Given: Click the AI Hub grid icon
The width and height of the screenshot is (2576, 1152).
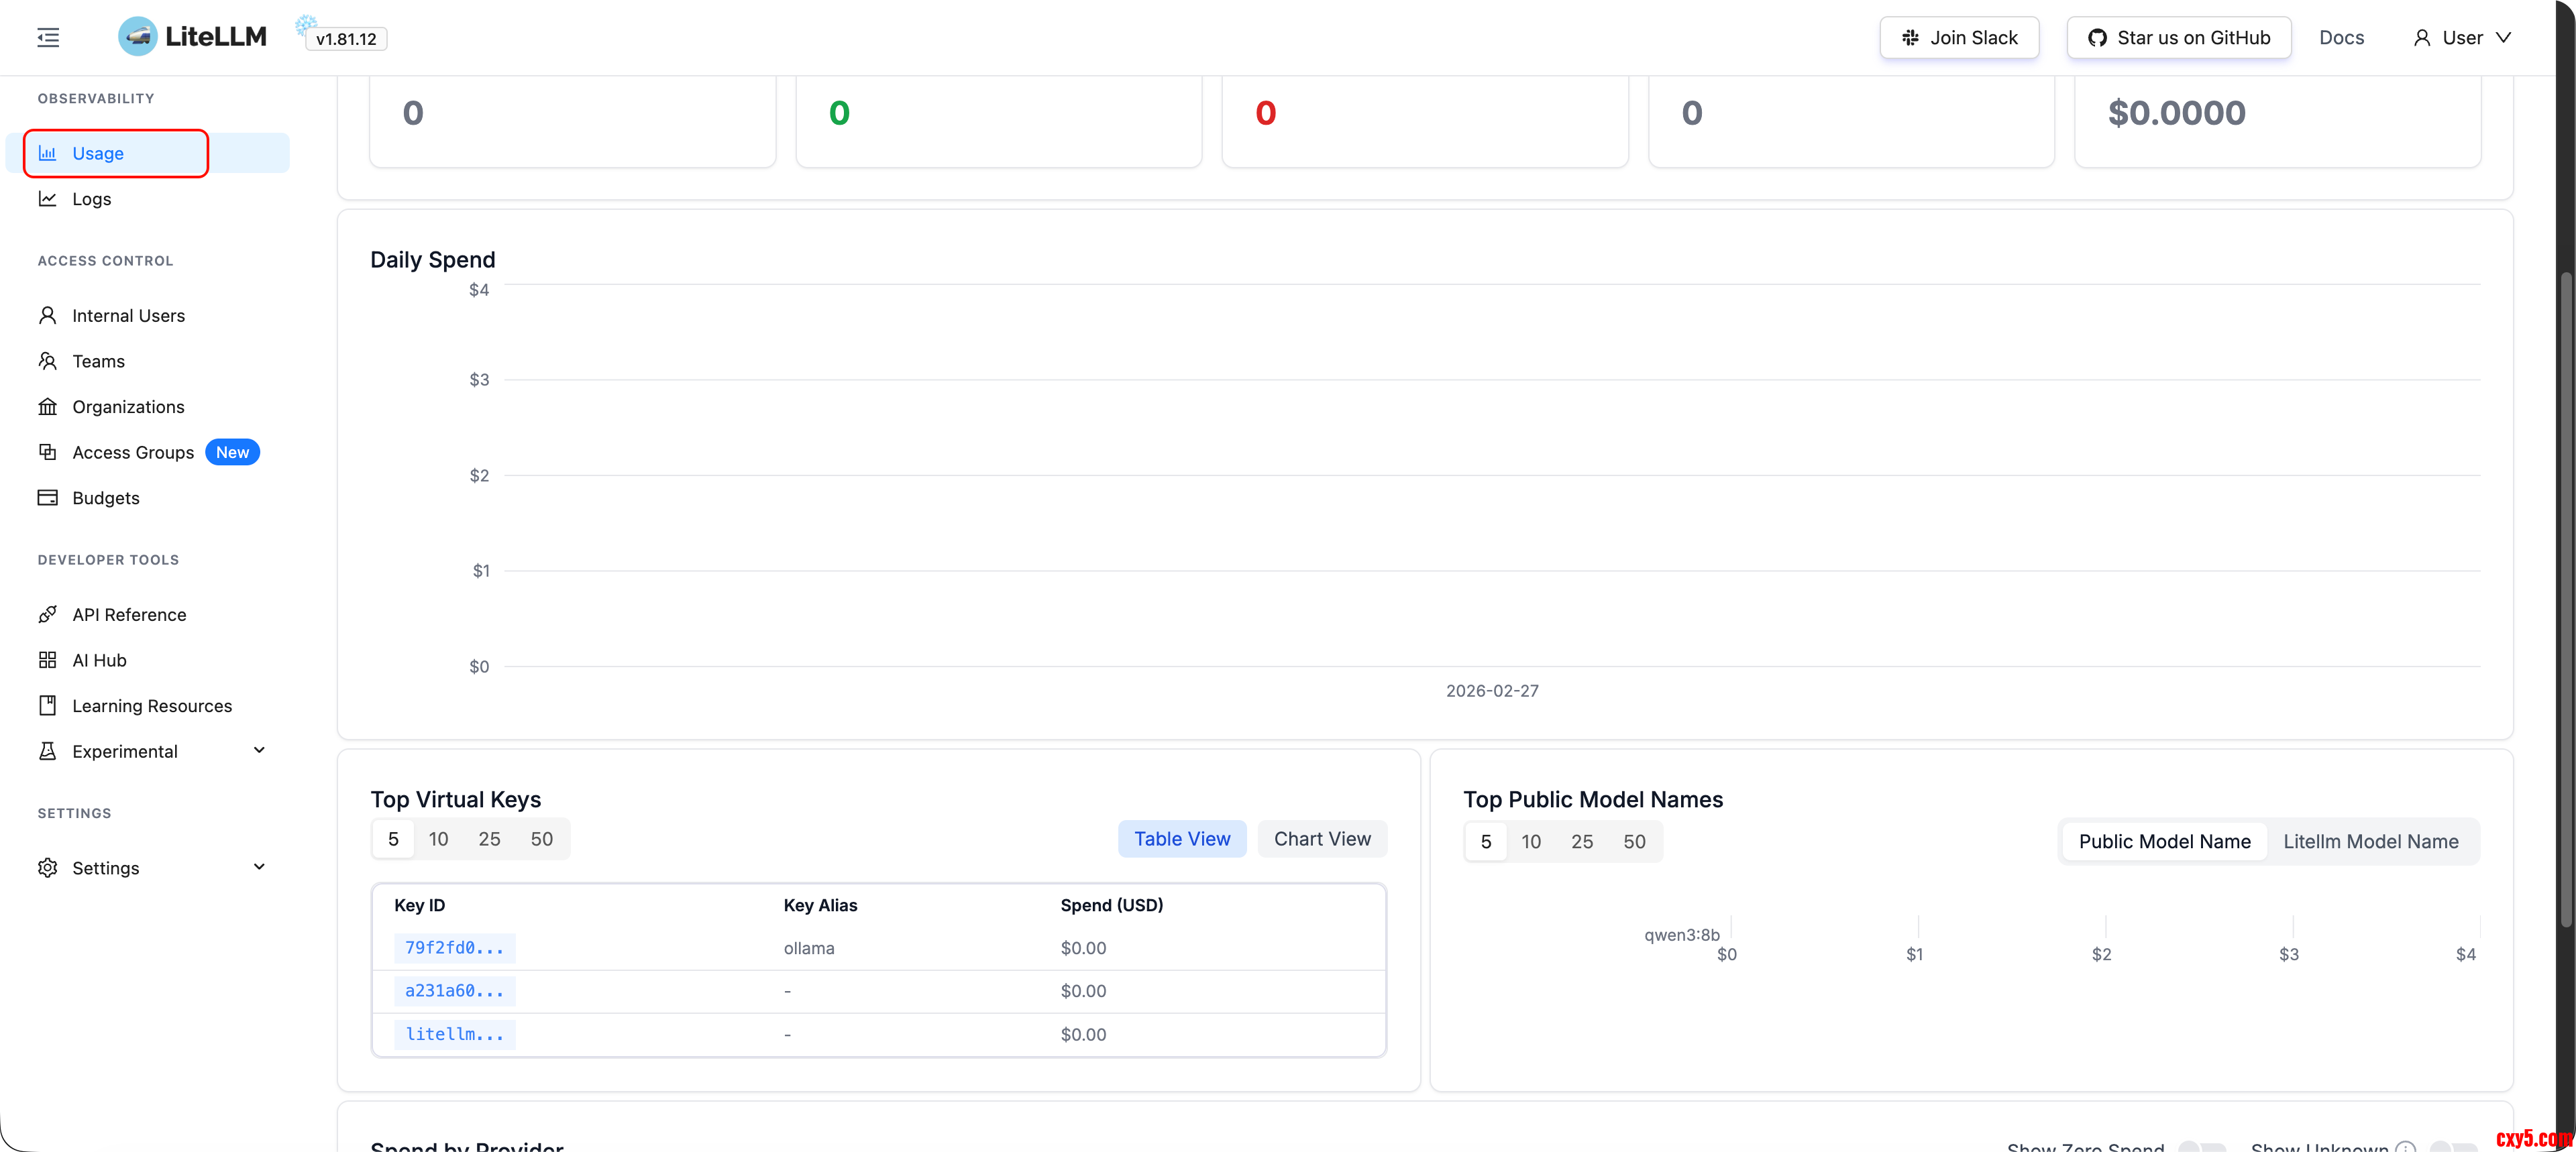Looking at the screenshot, I should point(47,660).
